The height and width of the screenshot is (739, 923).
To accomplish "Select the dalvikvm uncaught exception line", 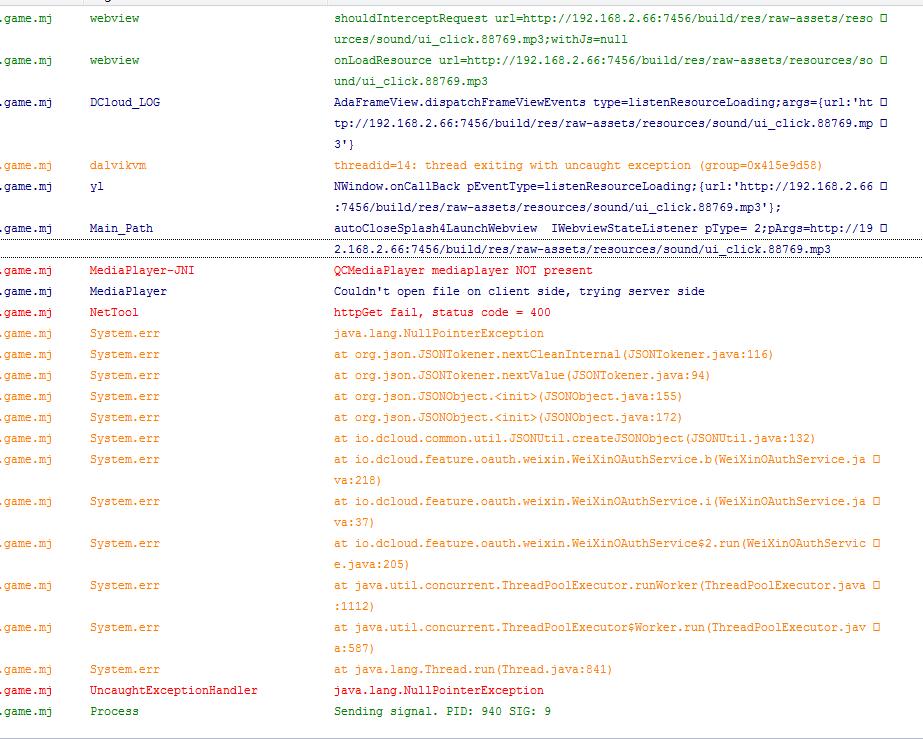I will point(577,165).
